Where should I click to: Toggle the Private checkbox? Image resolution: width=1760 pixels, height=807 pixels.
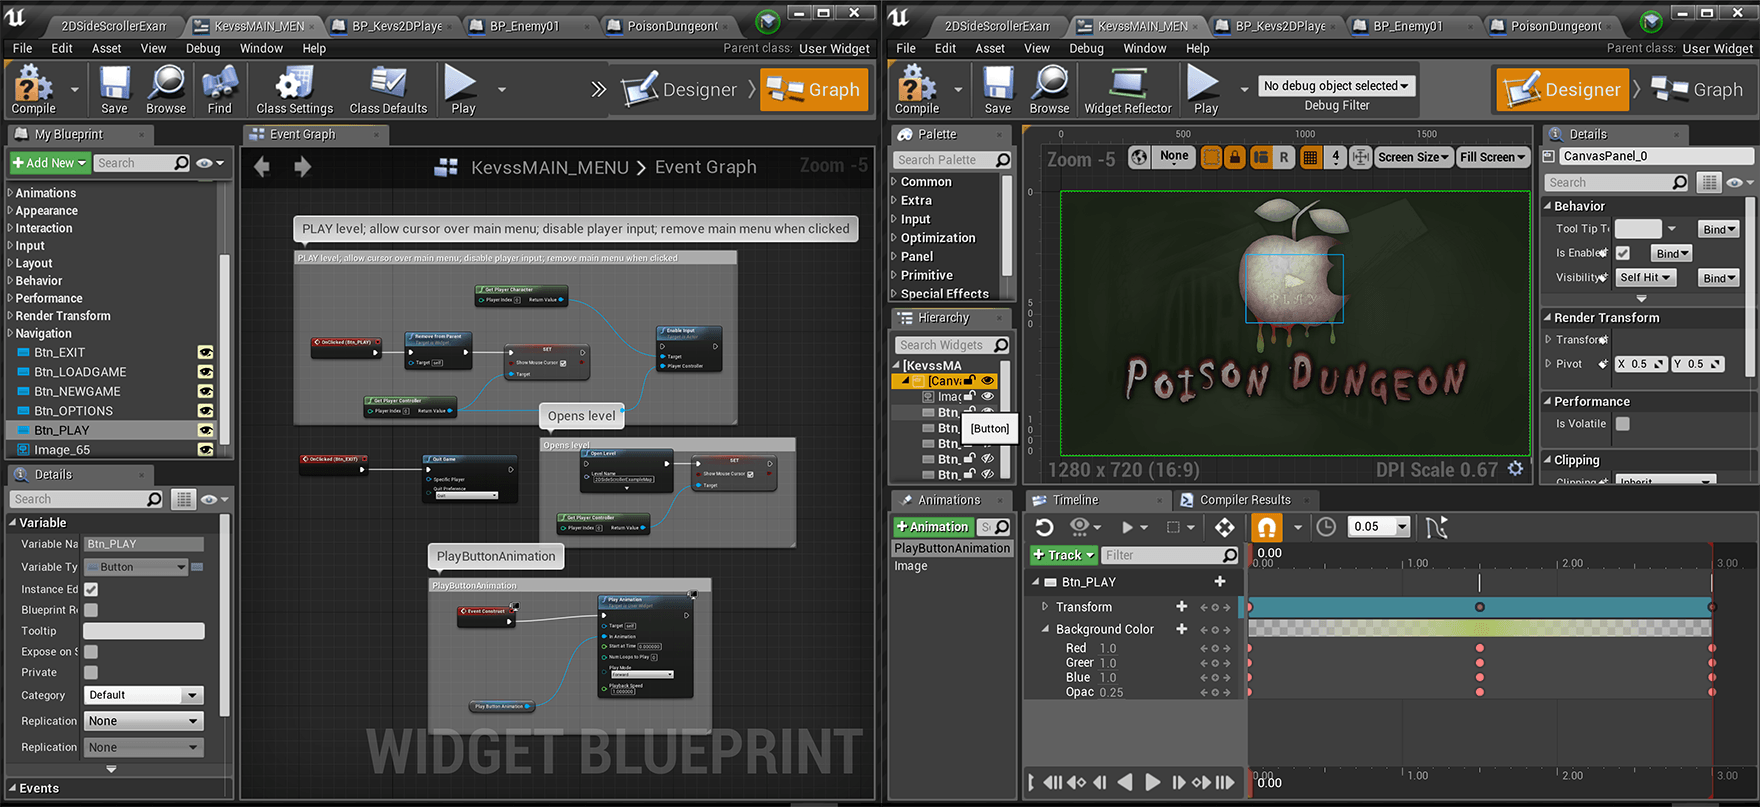pos(91,673)
